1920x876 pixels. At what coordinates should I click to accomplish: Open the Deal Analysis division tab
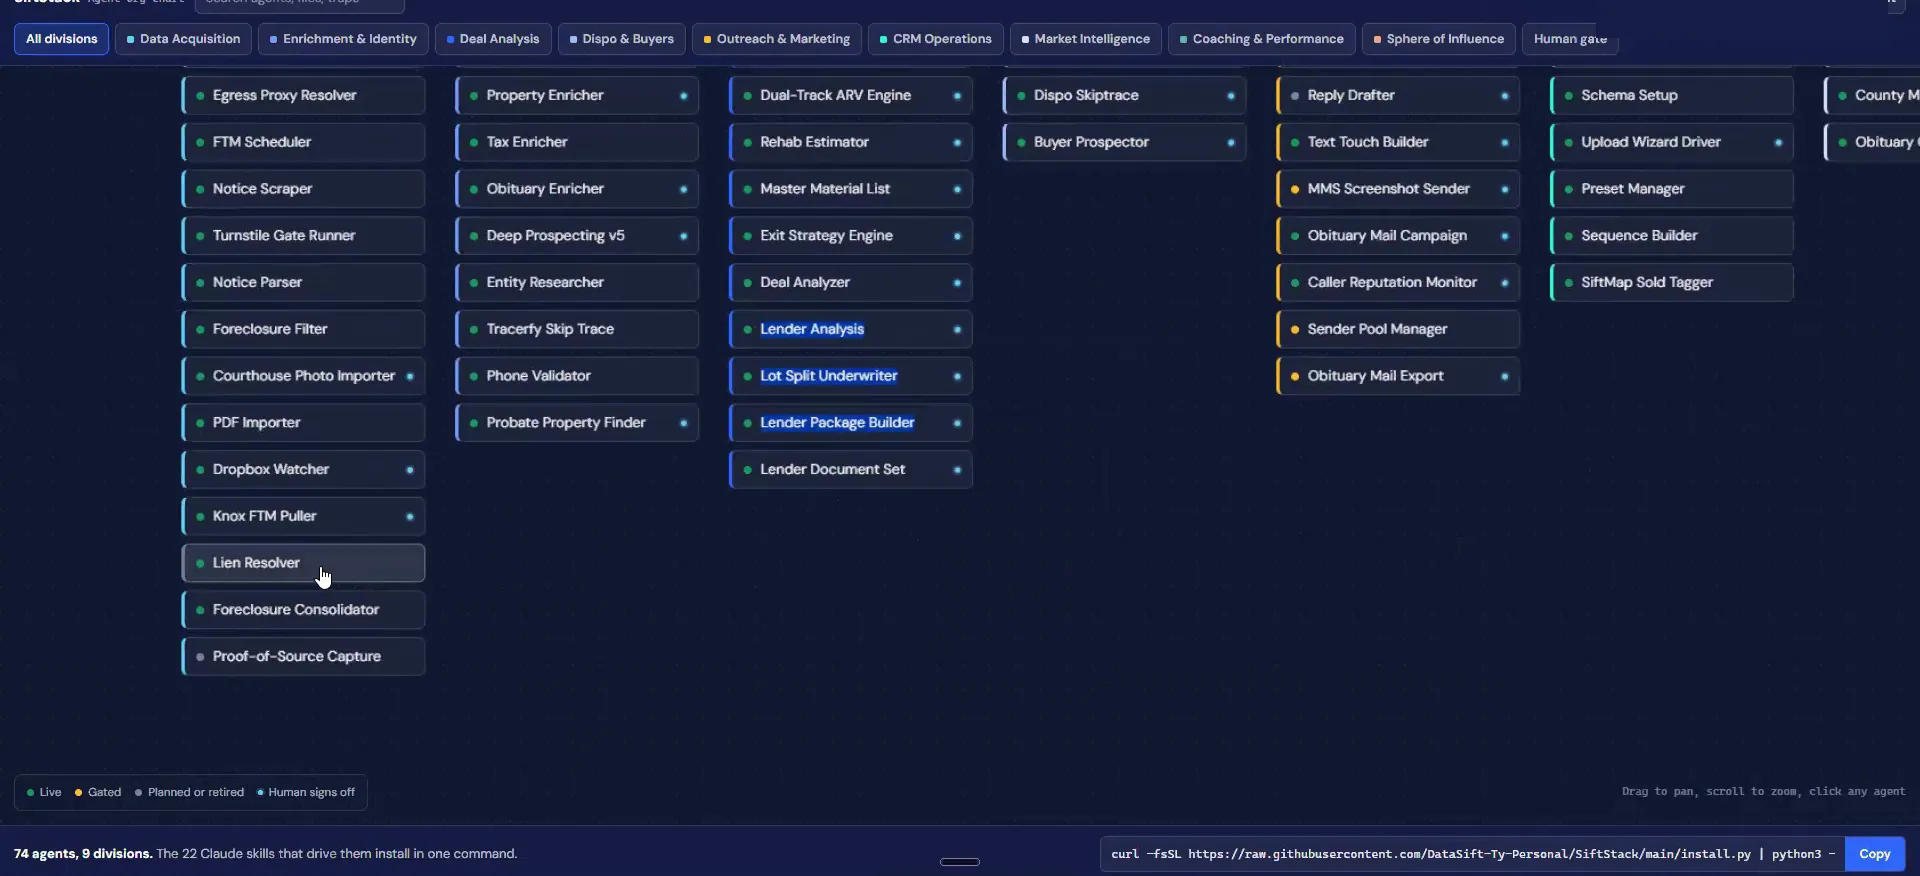[x=493, y=39]
